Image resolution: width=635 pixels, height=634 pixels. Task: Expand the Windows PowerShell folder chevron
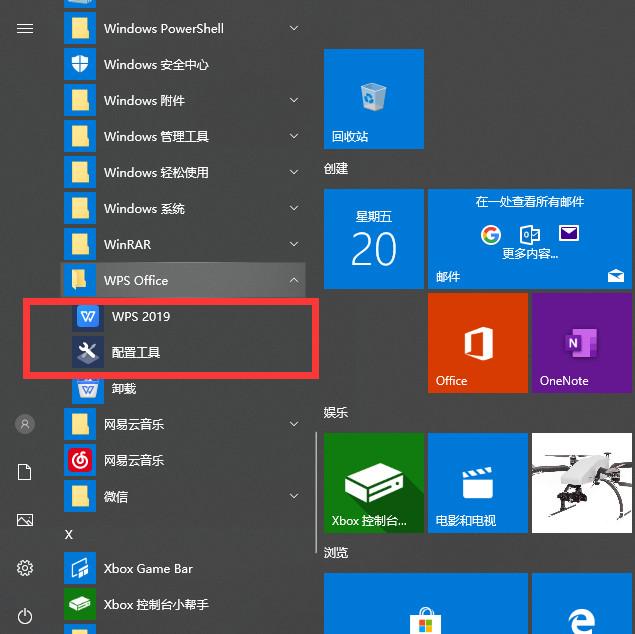point(294,28)
